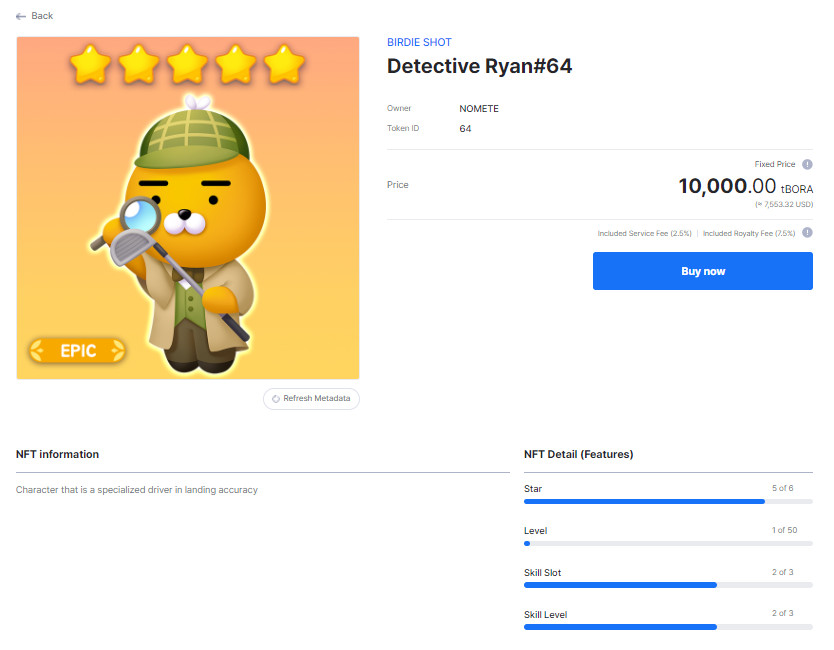Click the '5 of 6' Star value
Image resolution: width=834 pixels, height=650 pixels.
(x=782, y=488)
